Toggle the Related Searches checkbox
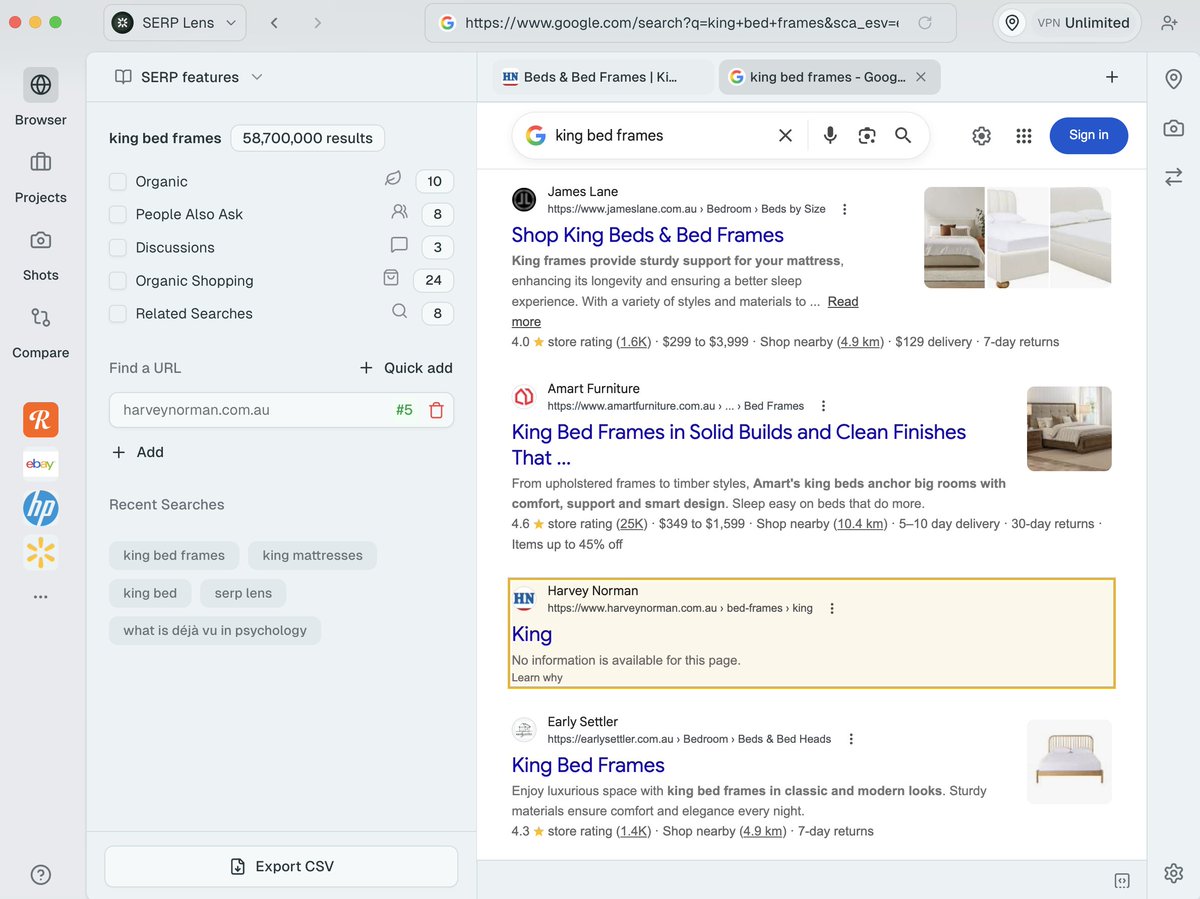 118,313
